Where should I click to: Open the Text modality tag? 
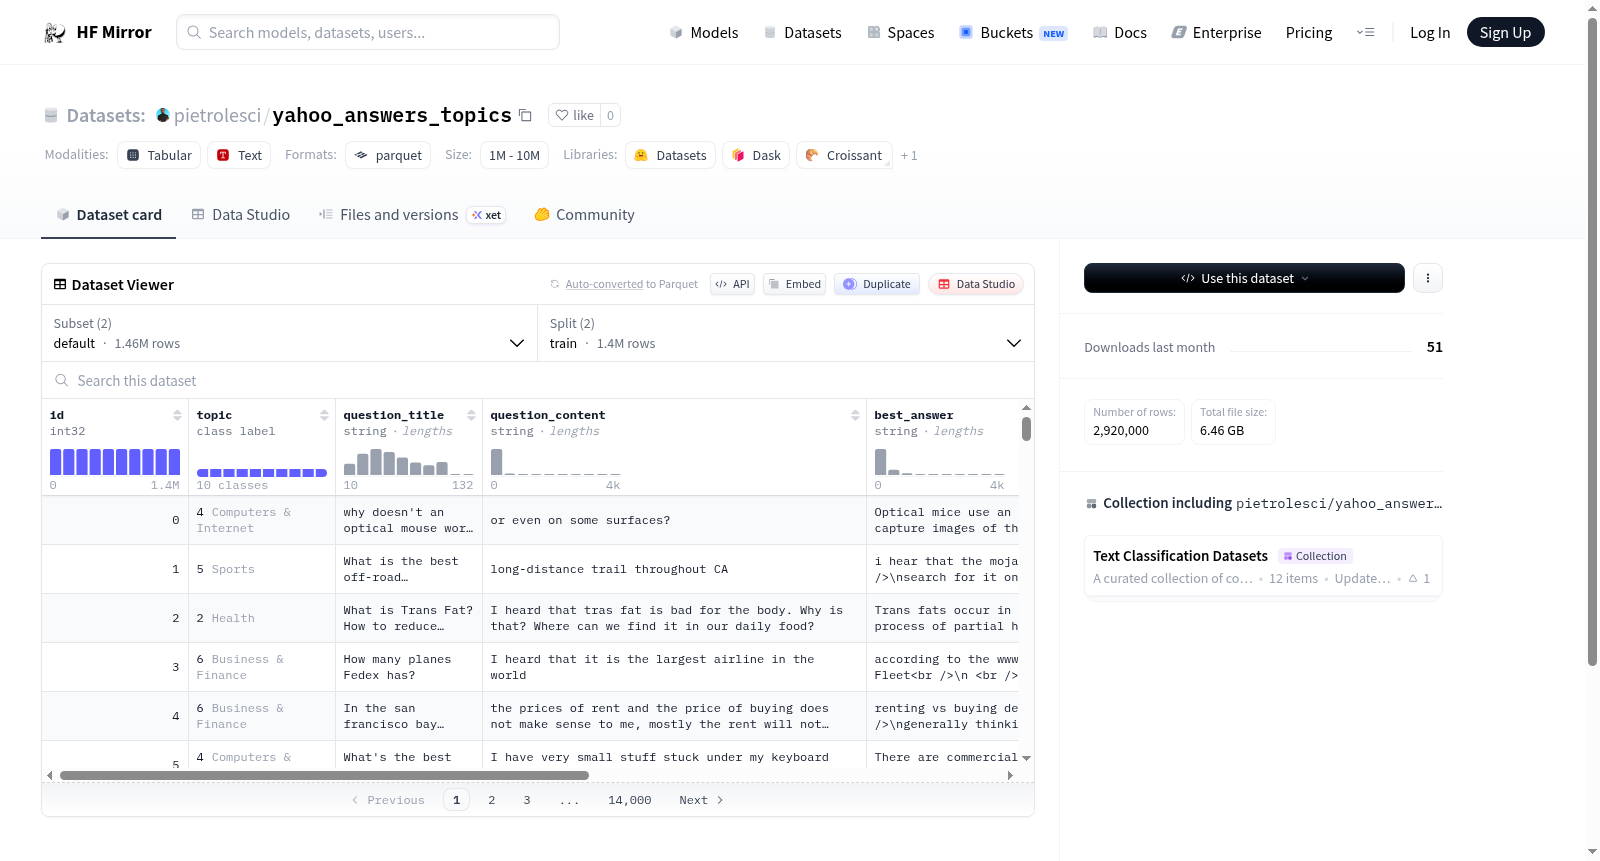(239, 155)
